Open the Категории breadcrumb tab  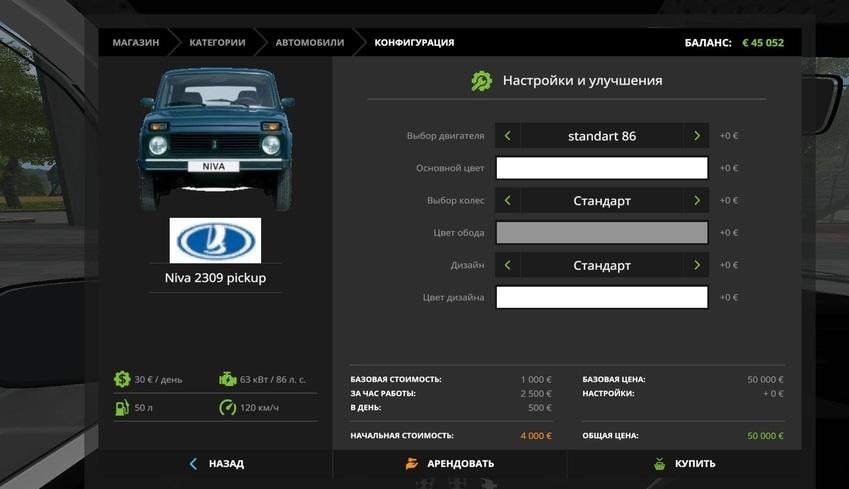(x=217, y=43)
